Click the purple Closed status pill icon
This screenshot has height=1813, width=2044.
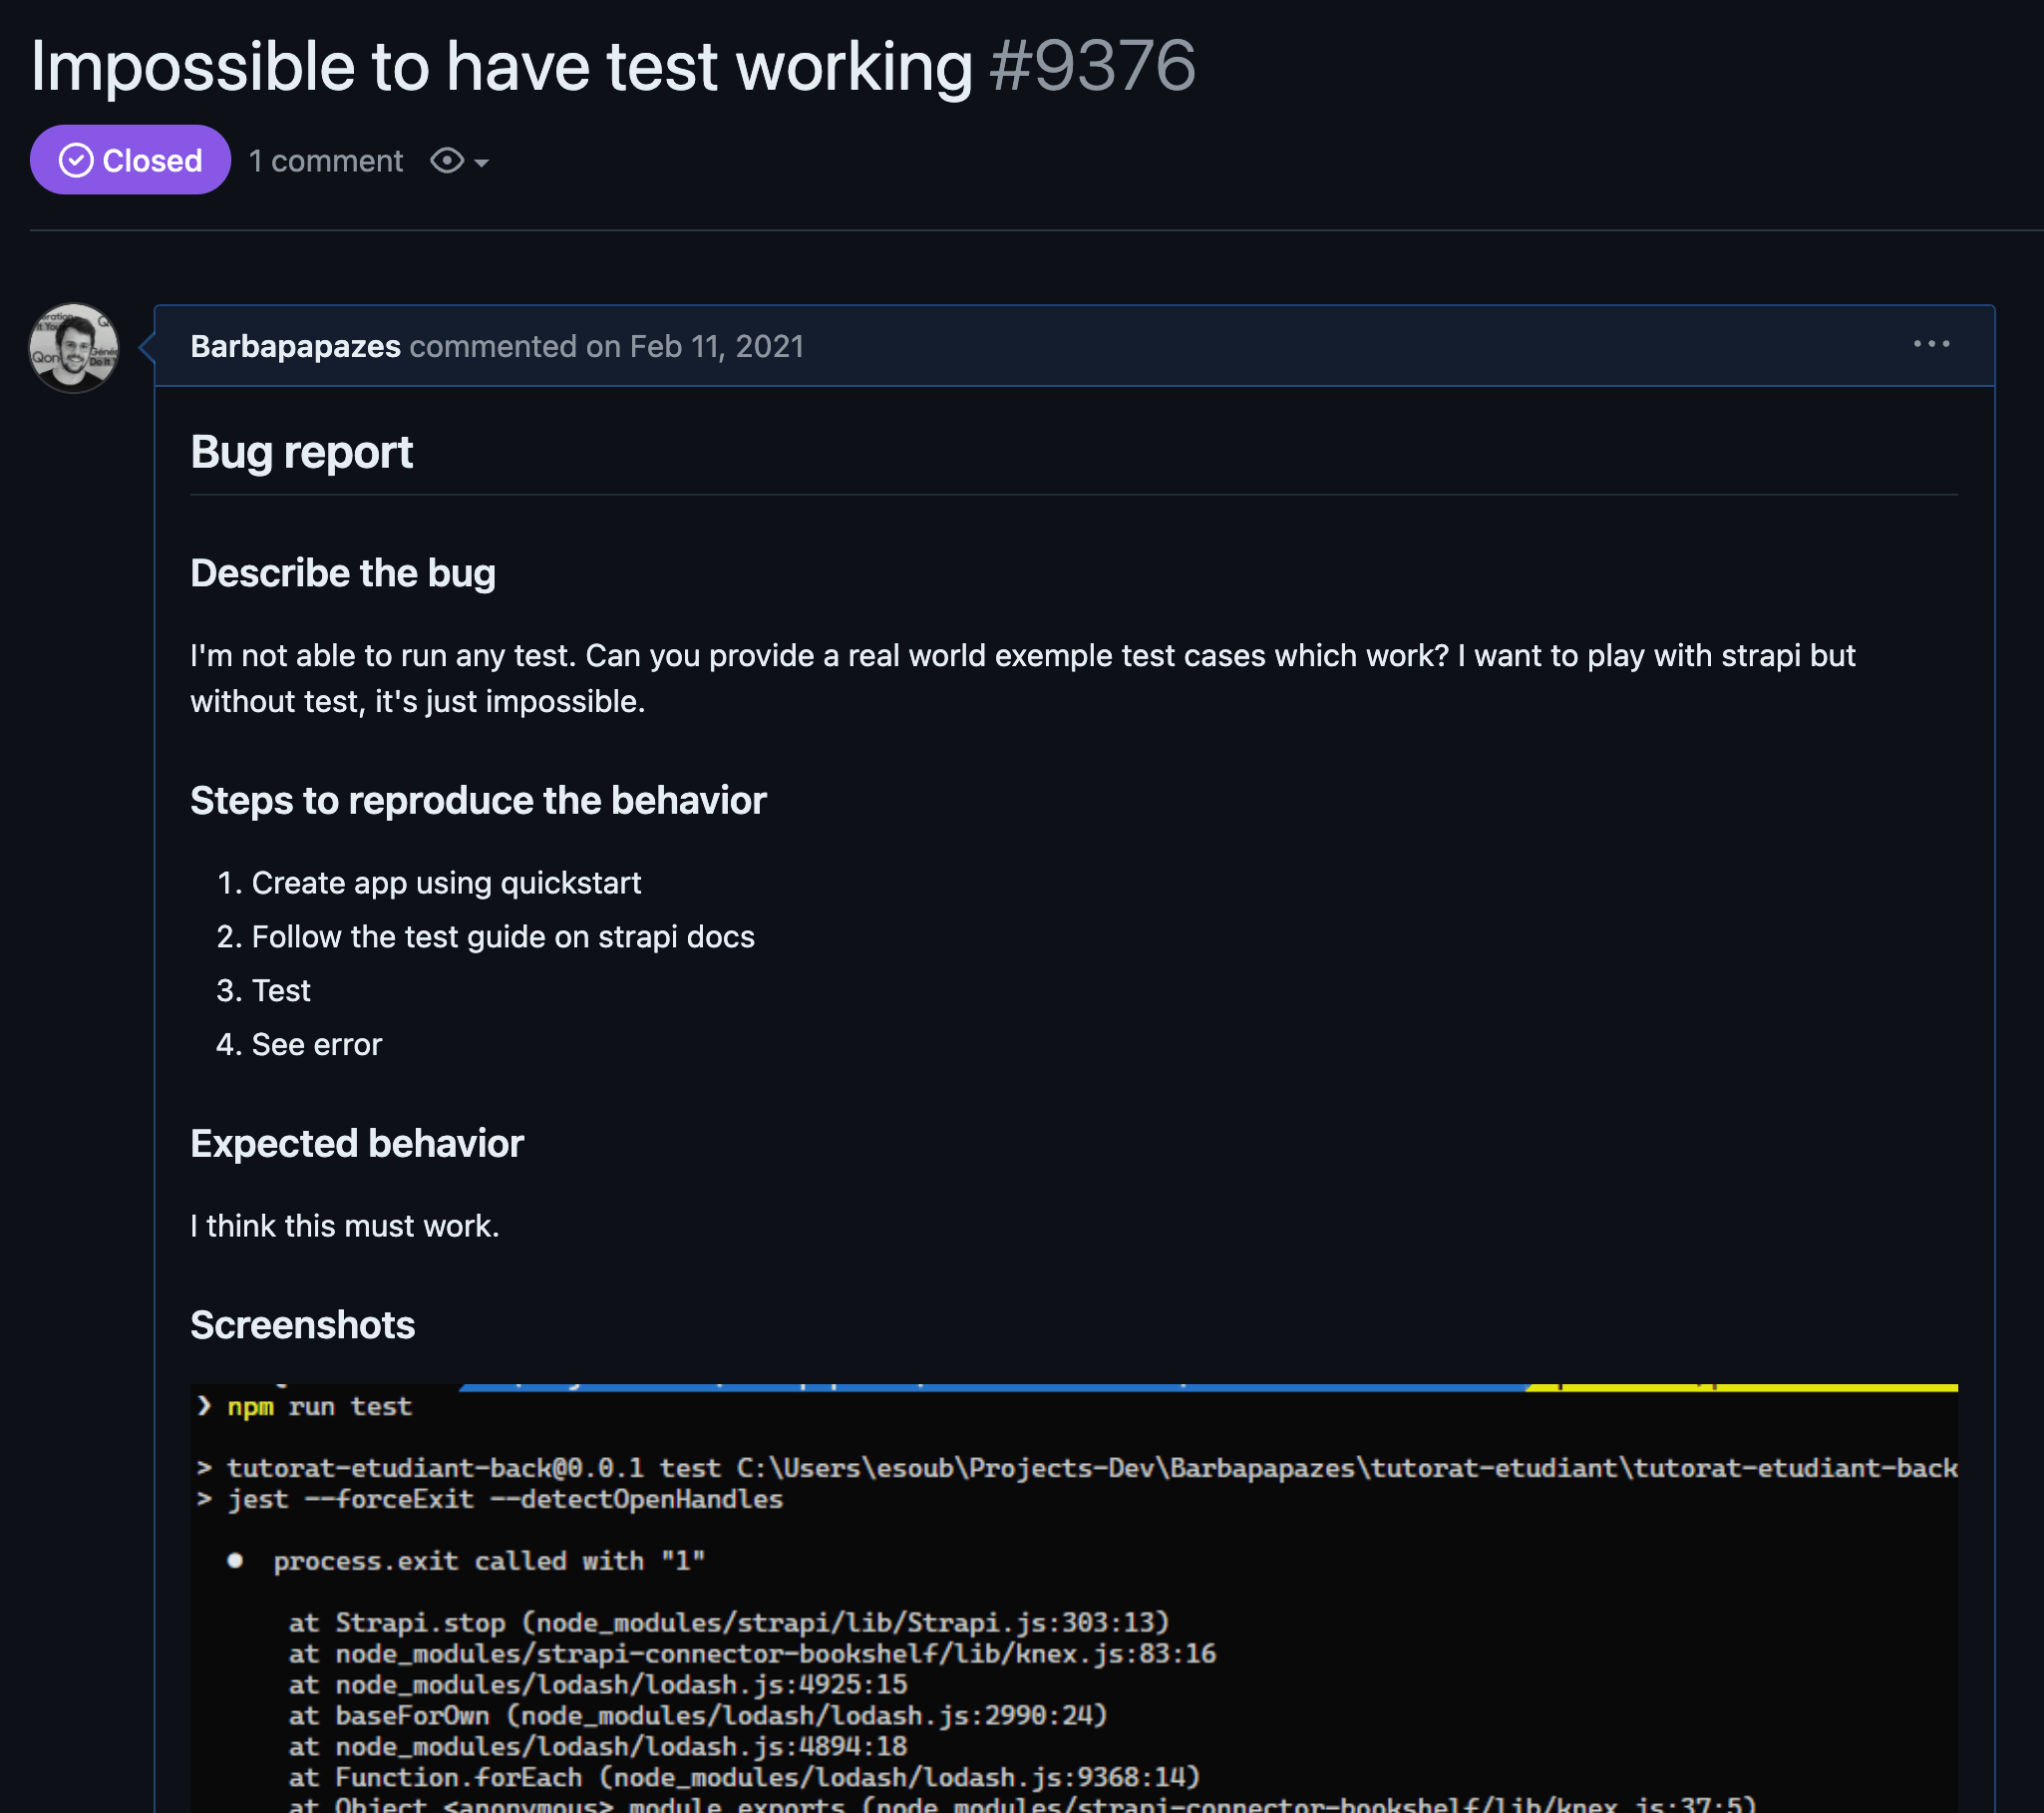[130, 159]
